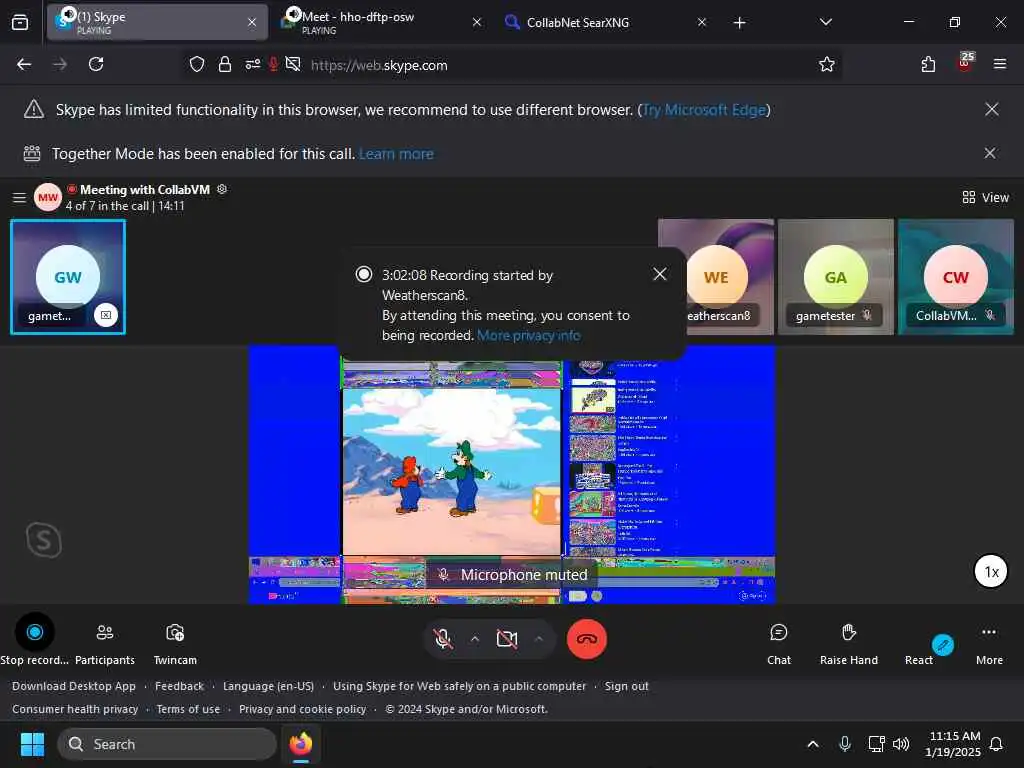
Task: Open the Feedback link
Action: (x=180, y=686)
